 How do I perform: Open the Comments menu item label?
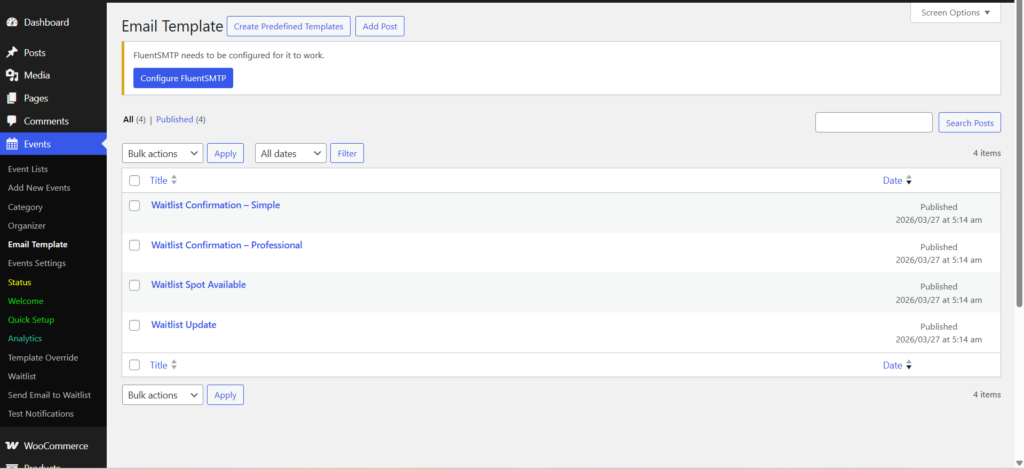coord(46,121)
